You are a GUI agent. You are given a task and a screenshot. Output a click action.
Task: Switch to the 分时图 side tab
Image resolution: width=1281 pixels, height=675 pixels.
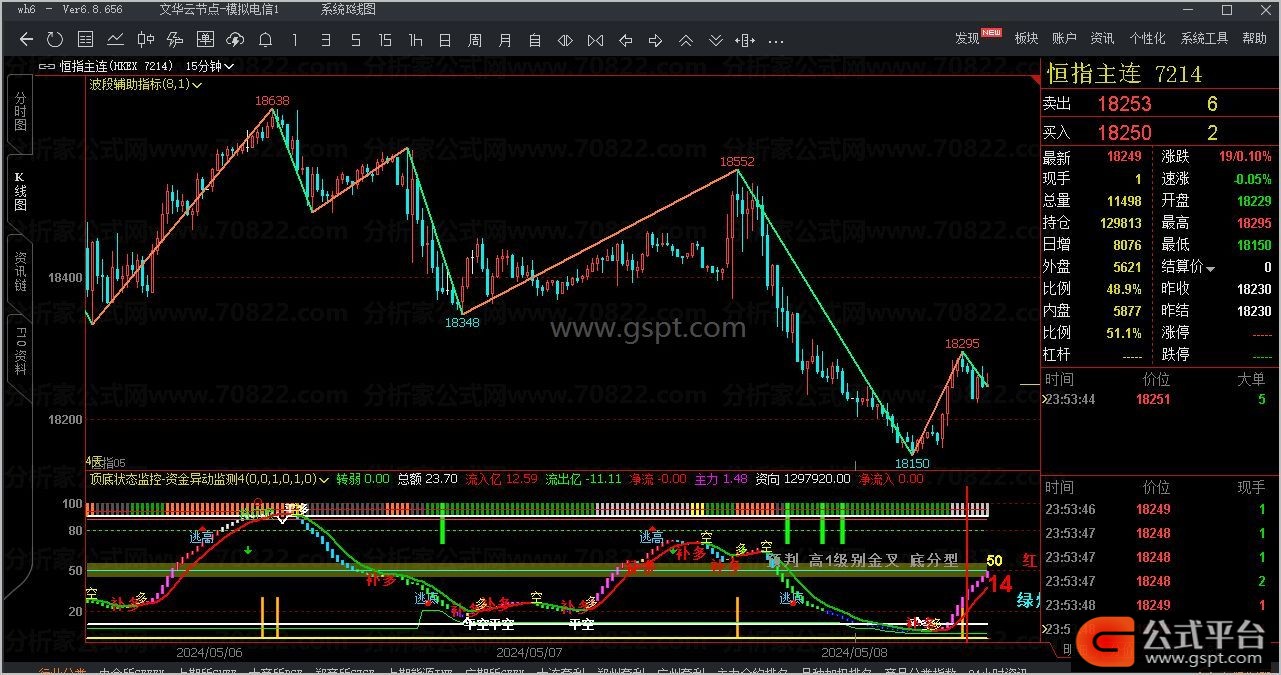[20, 114]
